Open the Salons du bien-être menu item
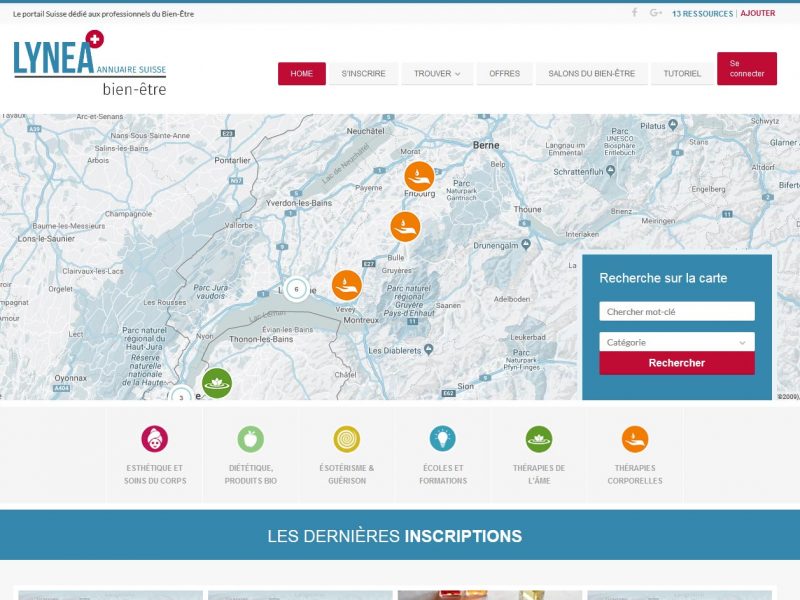The width and height of the screenshot is (800, 600). pos(591,73)
